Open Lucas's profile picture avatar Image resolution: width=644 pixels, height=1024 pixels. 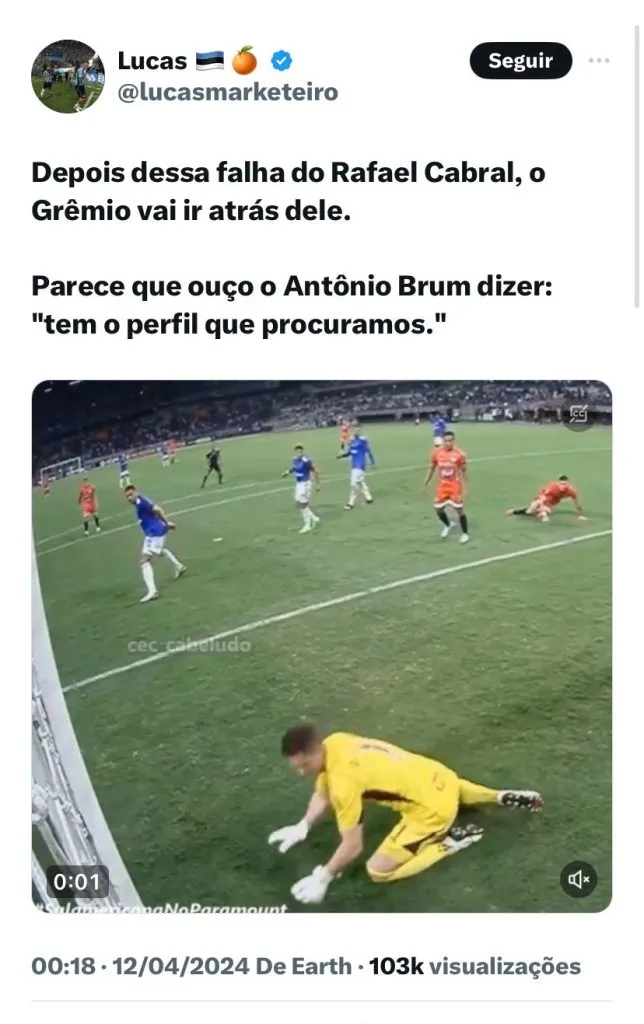(68, 76)
